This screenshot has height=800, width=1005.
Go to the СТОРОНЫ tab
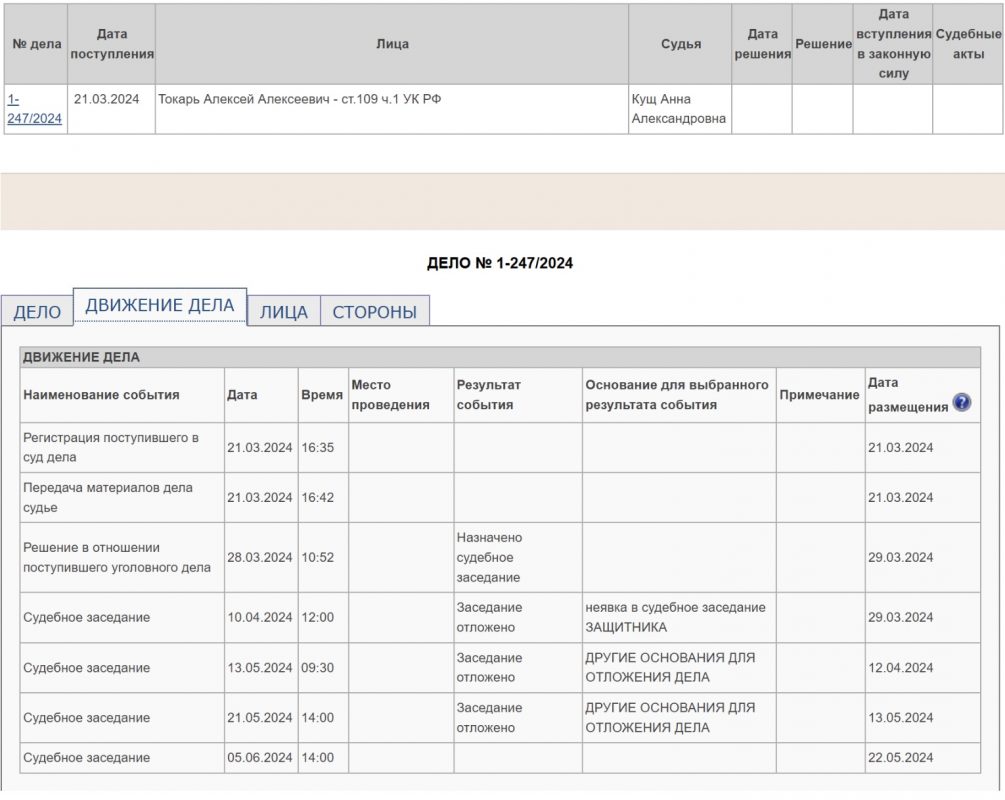point(374,312)
